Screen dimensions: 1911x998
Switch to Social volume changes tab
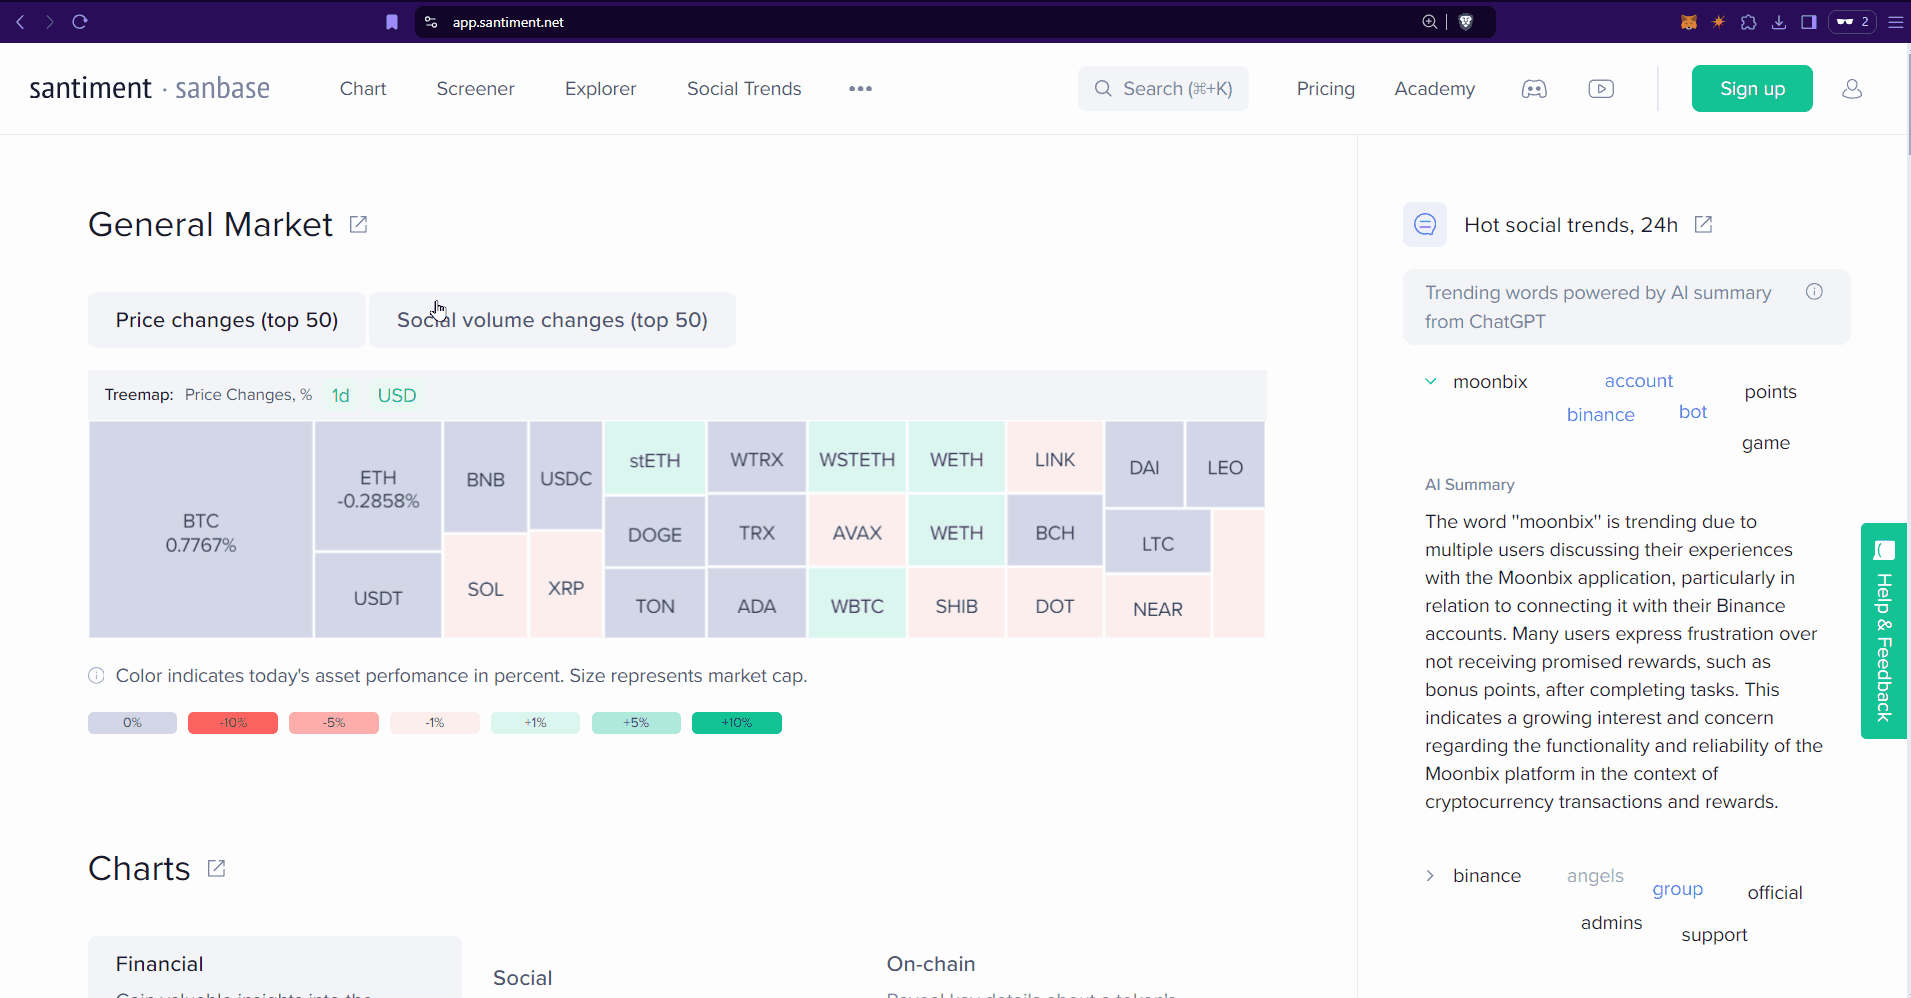tap(552, 320)
